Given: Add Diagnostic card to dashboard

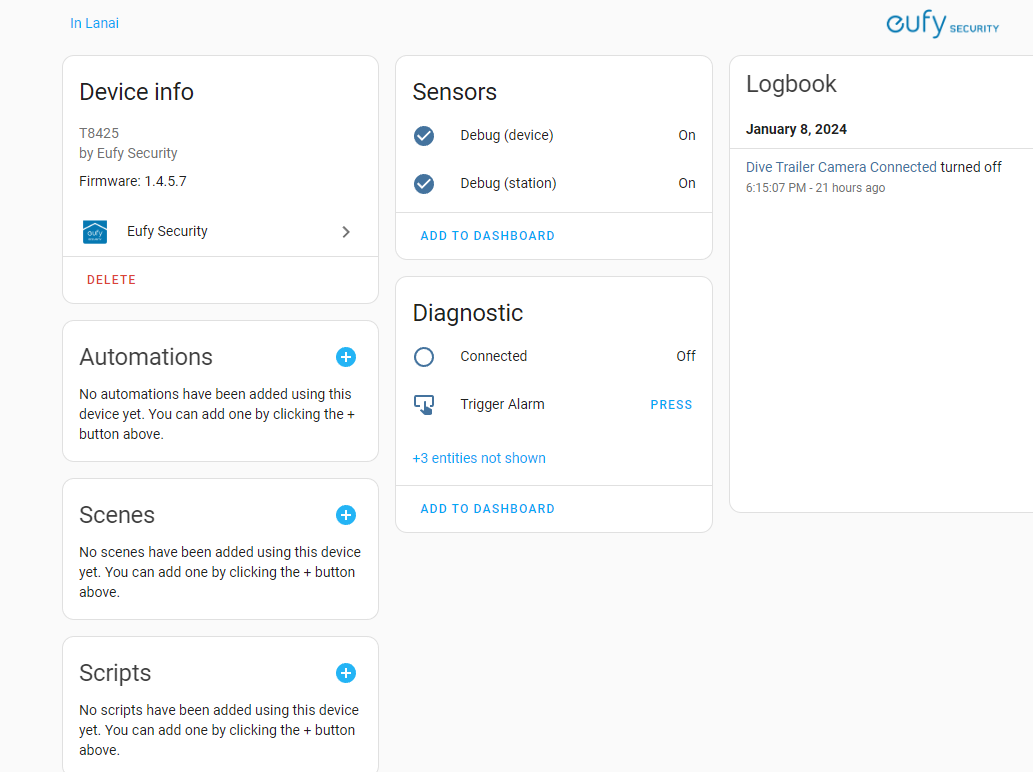Looking at the screenshot, I should click(x=488, y=509).
